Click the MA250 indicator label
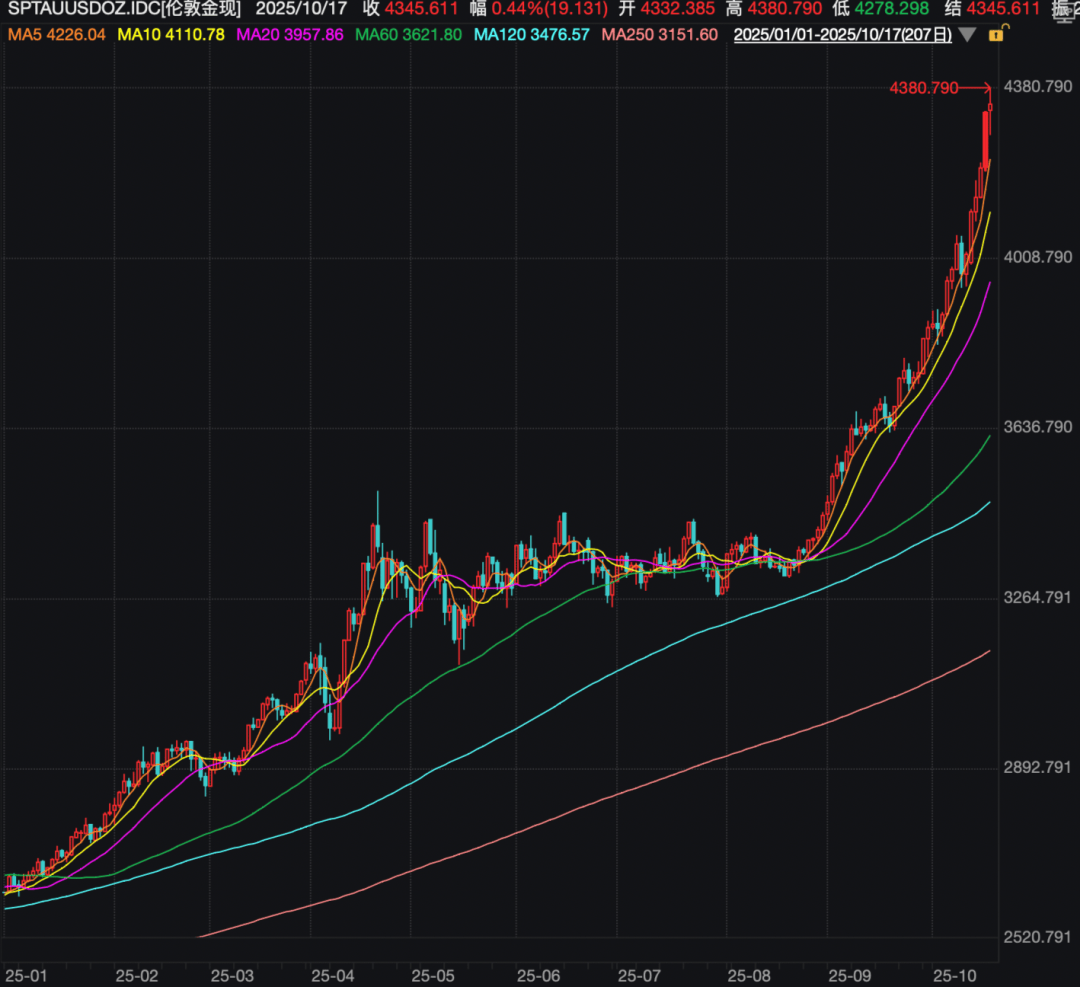The image size is (1080, 987). tap(660, 35)
